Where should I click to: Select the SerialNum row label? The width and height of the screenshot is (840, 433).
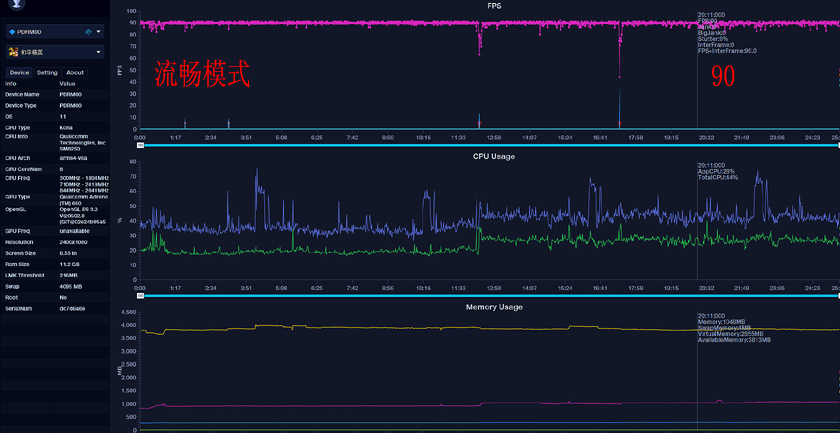18,308
